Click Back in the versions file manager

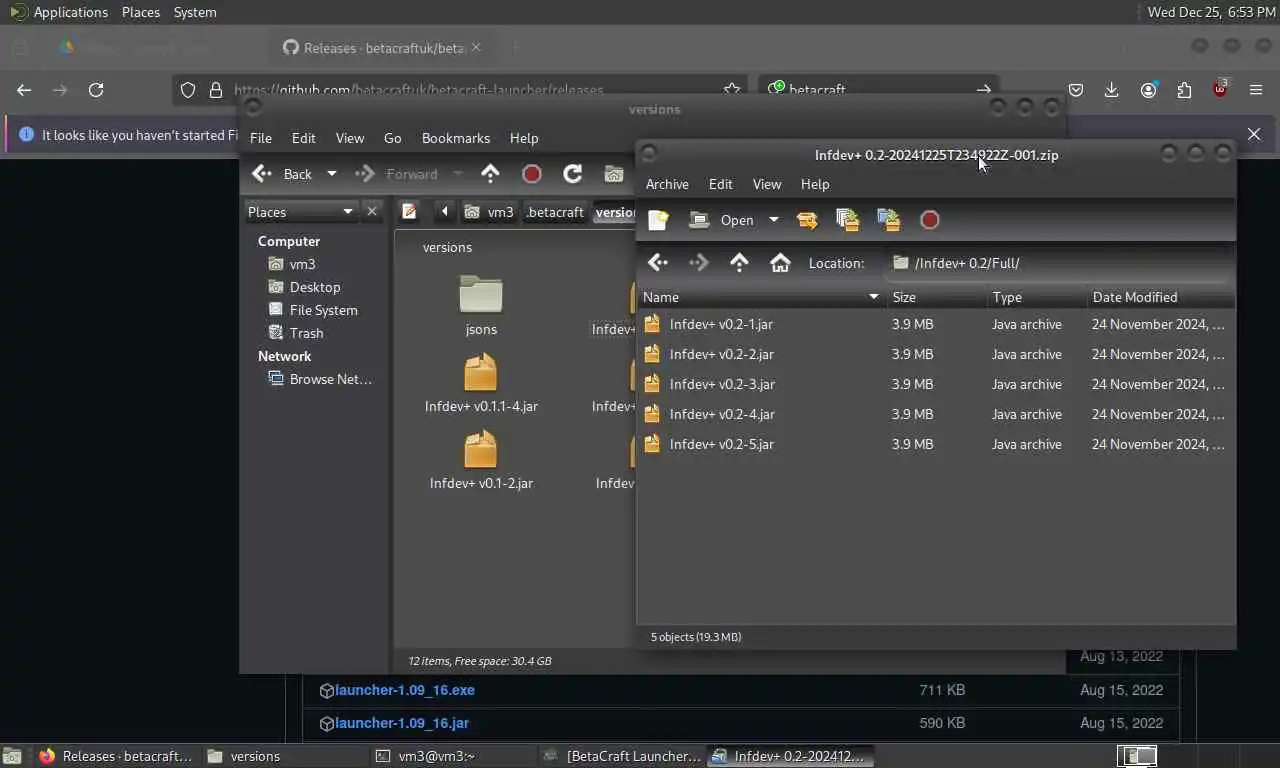click(283, 174)
